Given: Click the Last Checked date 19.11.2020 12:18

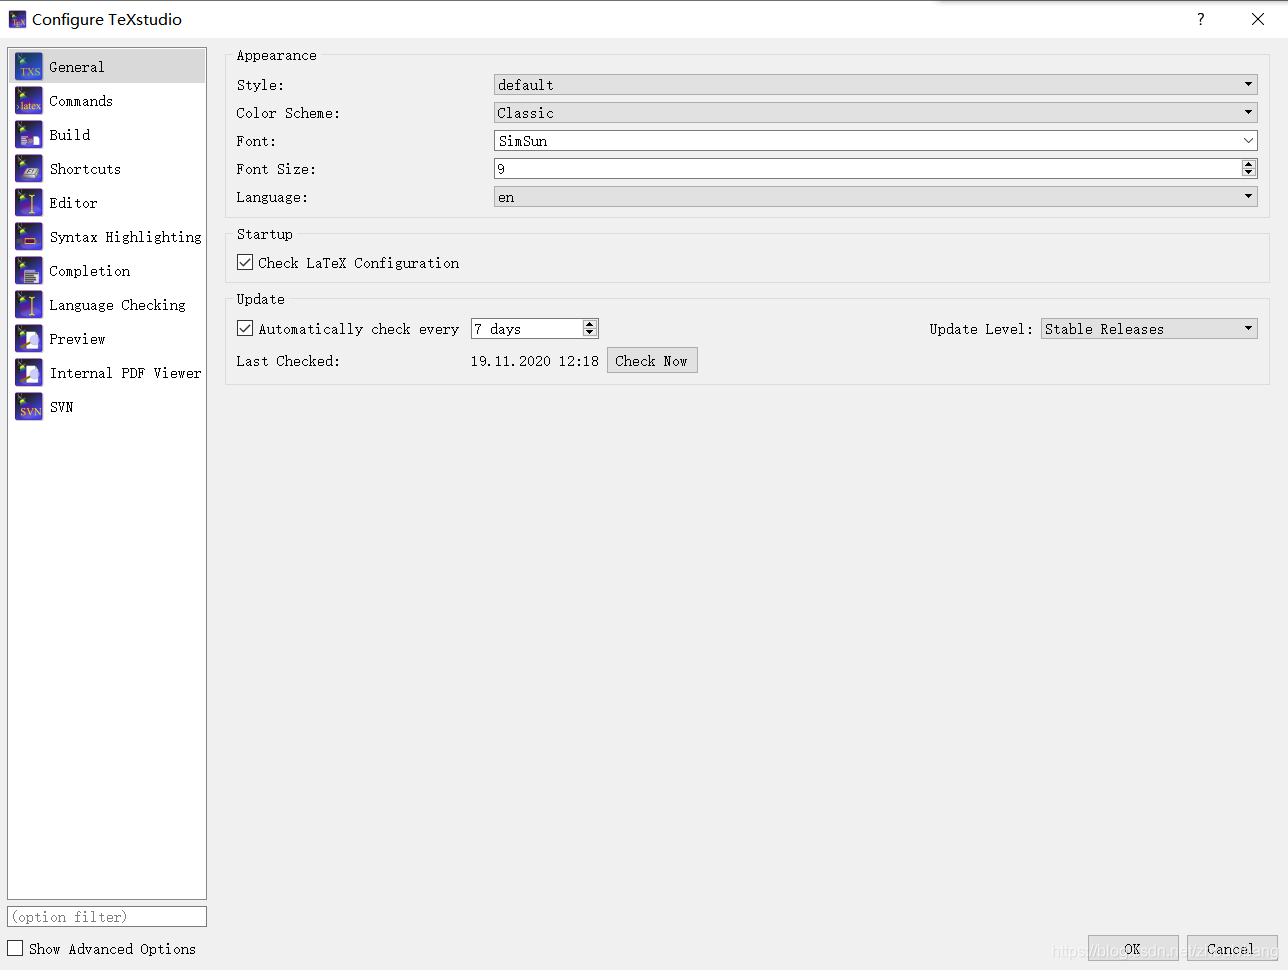Looking at the screenshot, I should (x=535, y=361).
